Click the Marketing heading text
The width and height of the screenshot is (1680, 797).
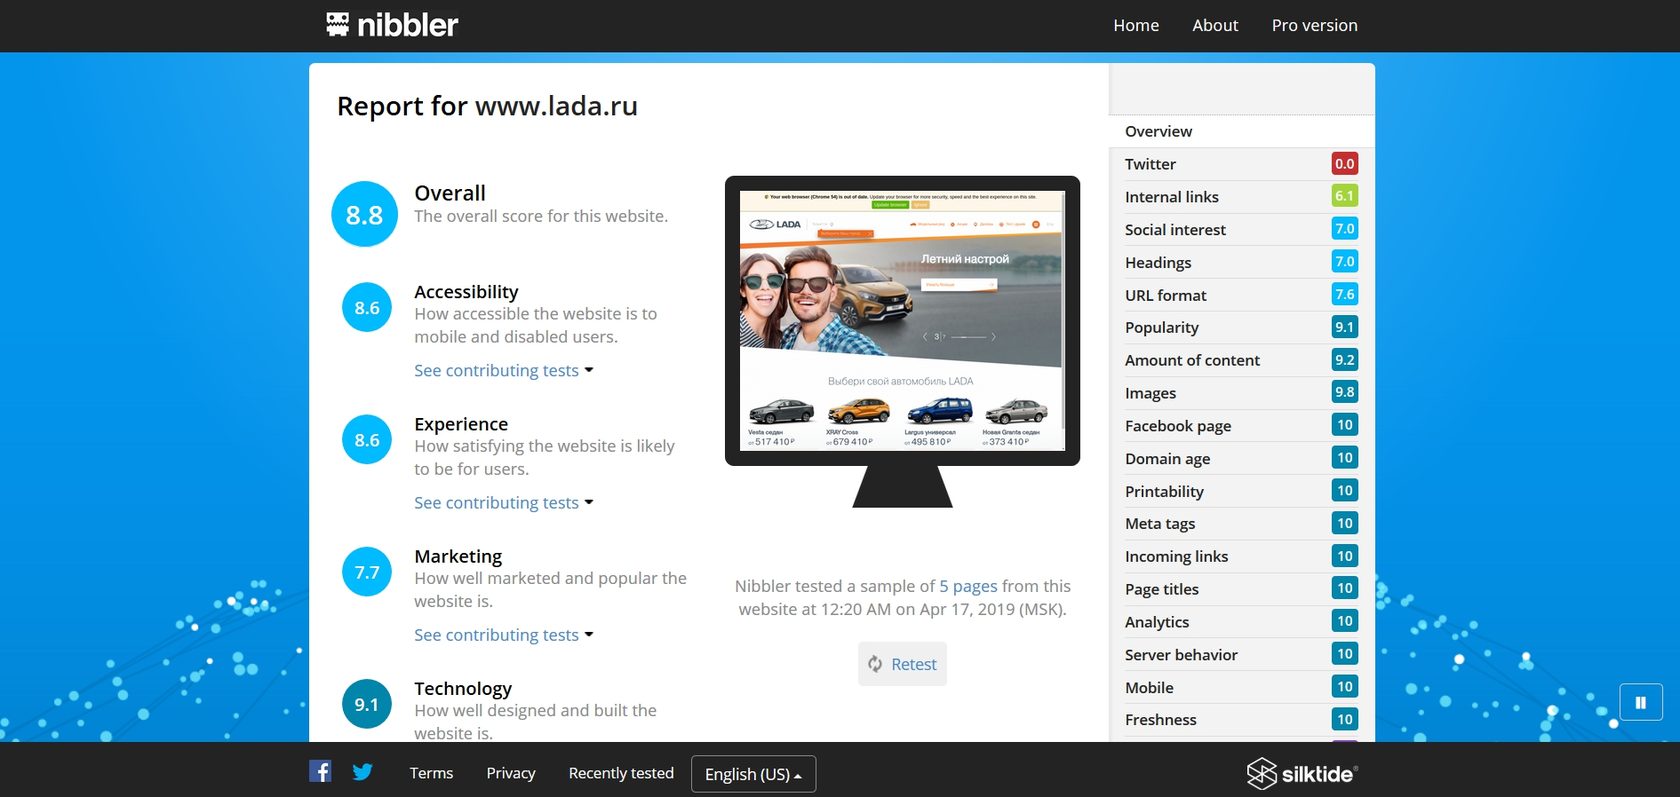pyautogui.click(x=458, y=556)
